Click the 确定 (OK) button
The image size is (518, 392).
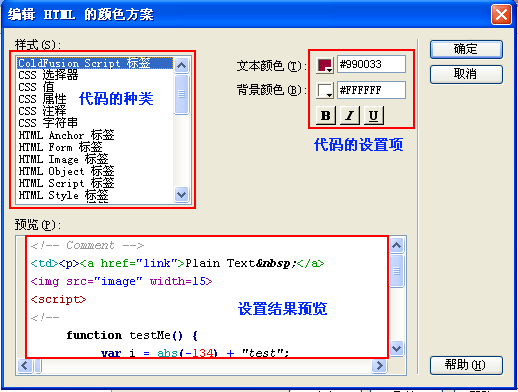[x=466, y=49]
